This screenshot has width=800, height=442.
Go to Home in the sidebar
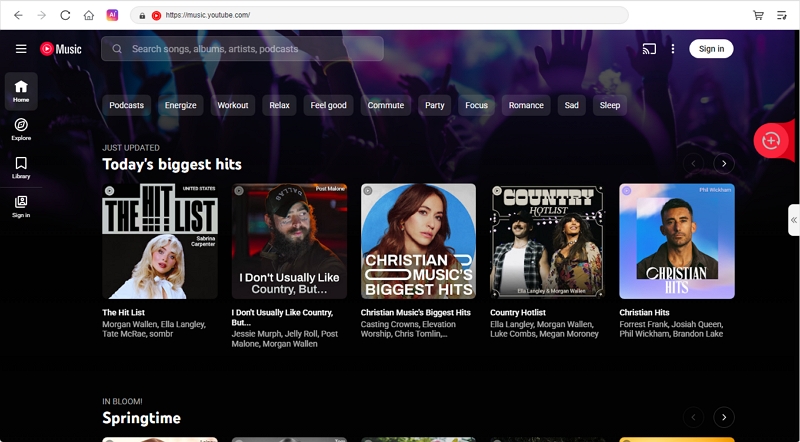coord(21,91)
